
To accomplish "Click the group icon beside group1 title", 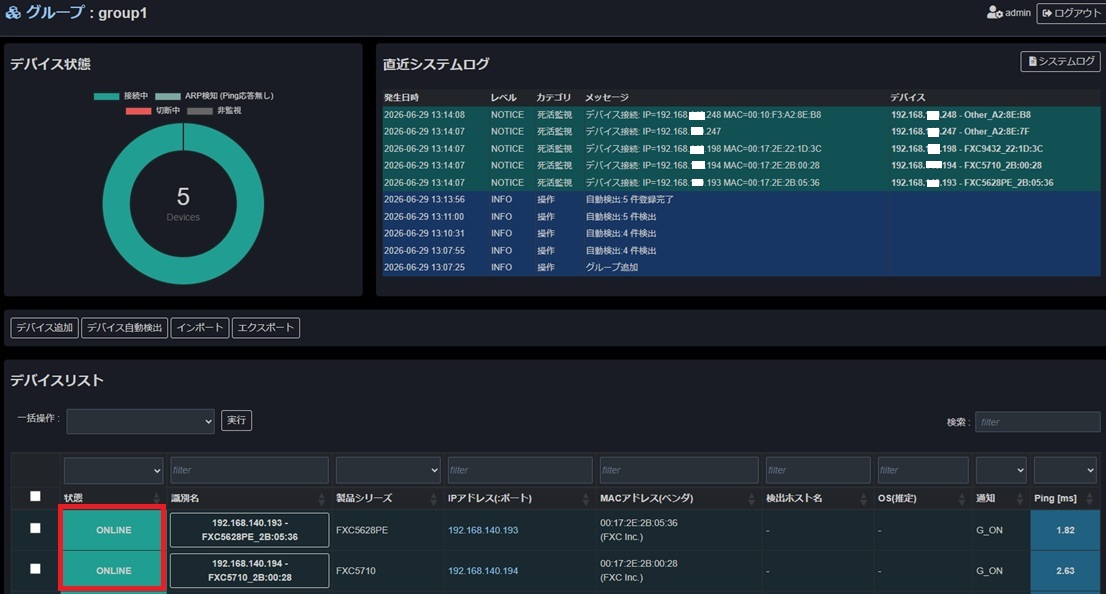I will [x=13, y=13].
